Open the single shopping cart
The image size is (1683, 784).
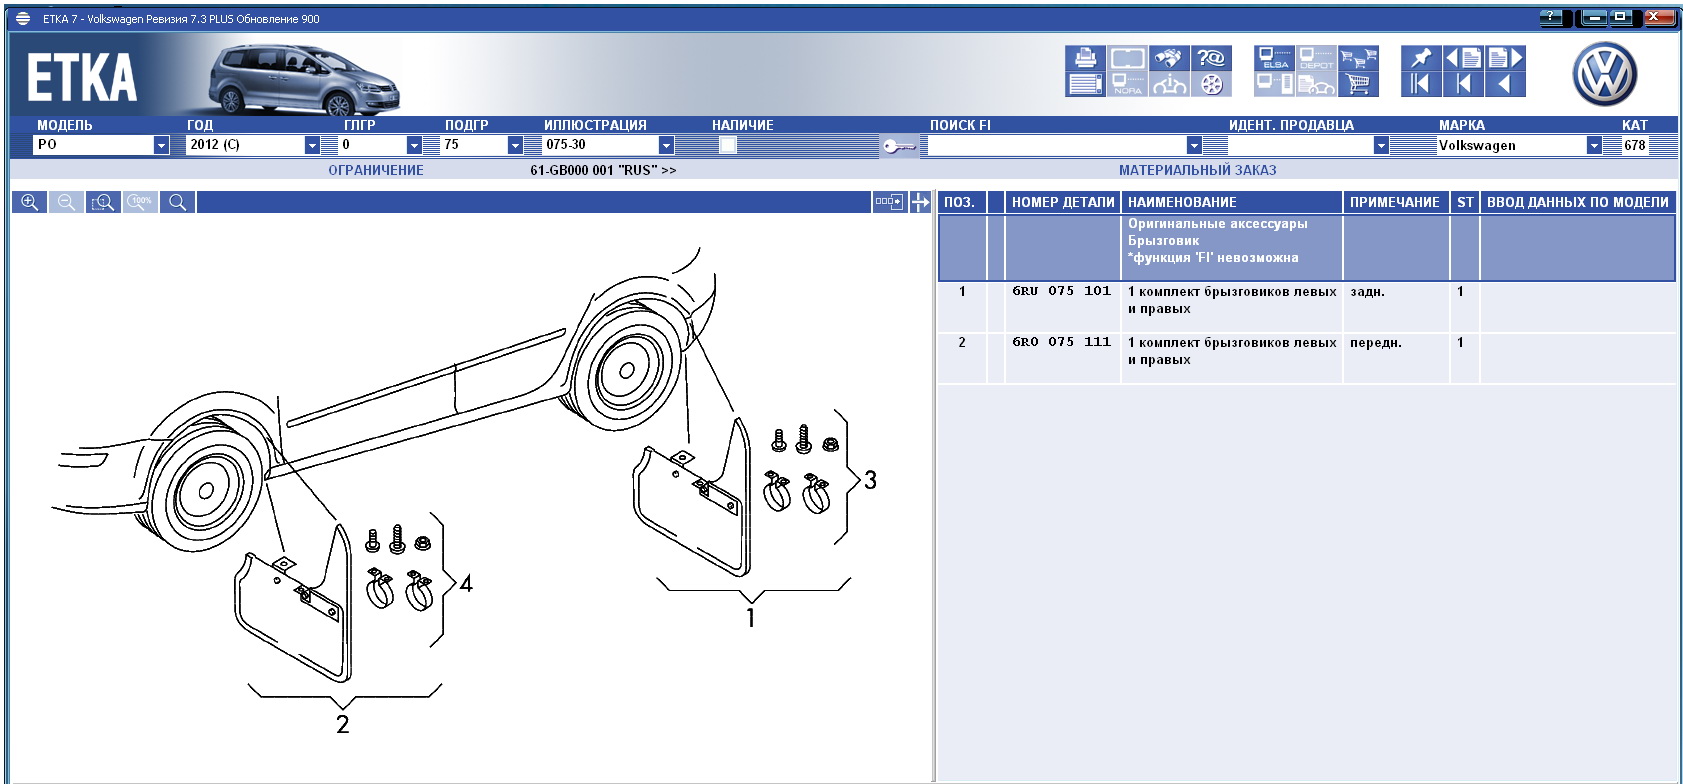point(1358,84)
